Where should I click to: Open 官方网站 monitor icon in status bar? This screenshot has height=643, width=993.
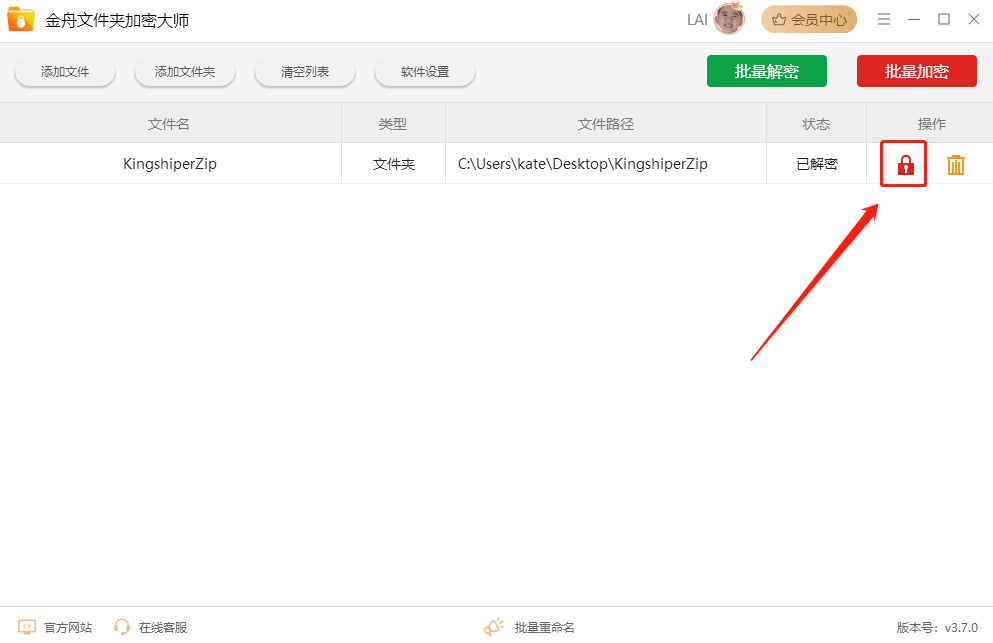tap(27, 627)
